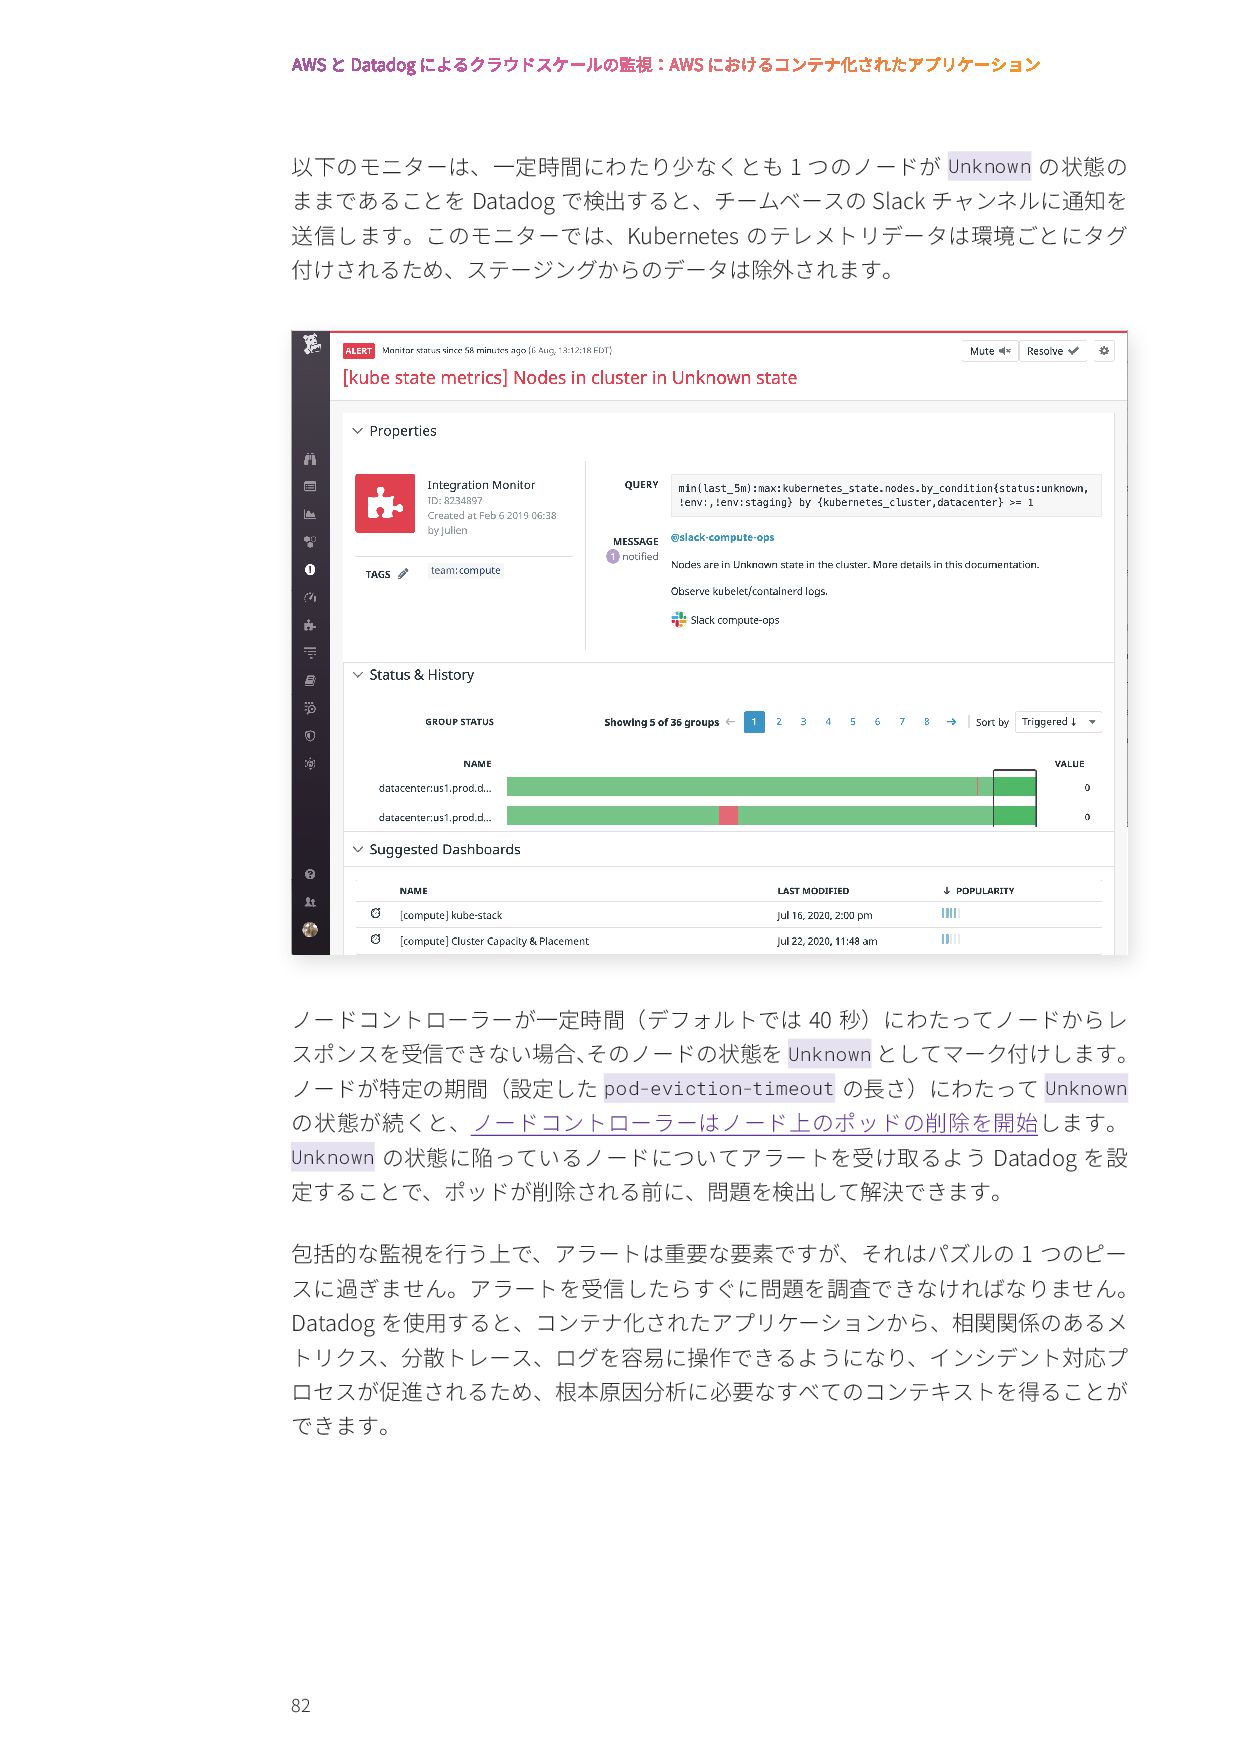Click the first datacenter group status bar

[x=771, y=787]
